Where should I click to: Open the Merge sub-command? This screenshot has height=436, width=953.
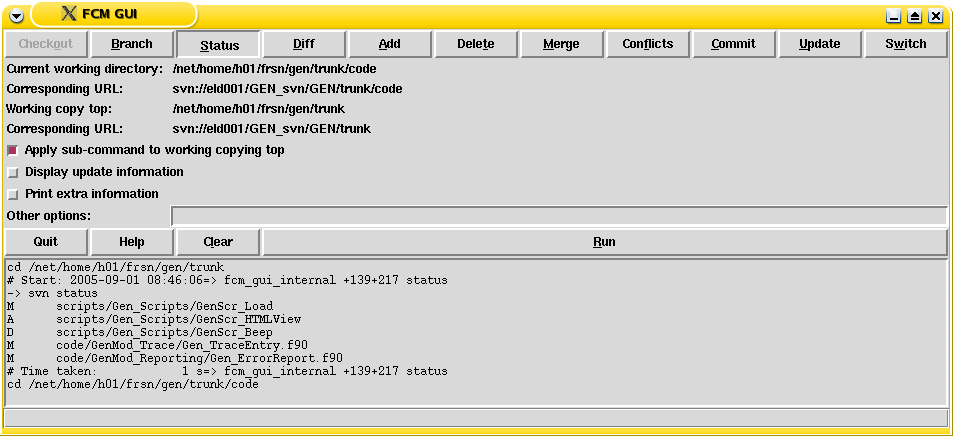pos(562,44)
